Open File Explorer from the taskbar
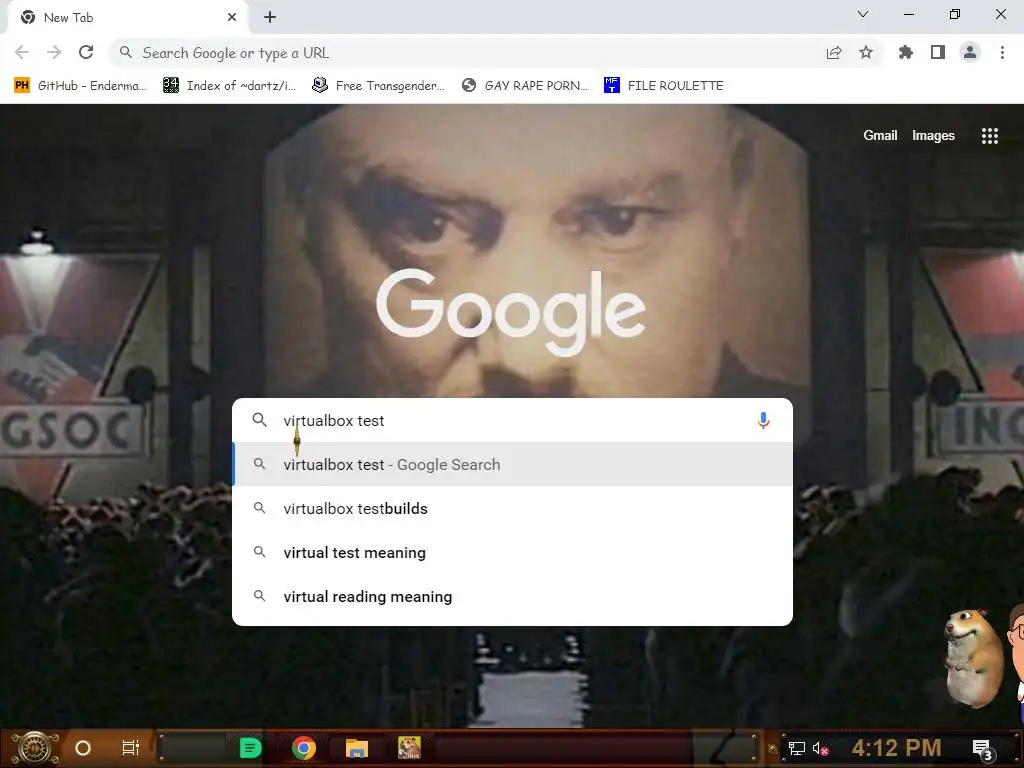Image resolution: width=1024 pixels, height=768 pixels. pos(357,748)
